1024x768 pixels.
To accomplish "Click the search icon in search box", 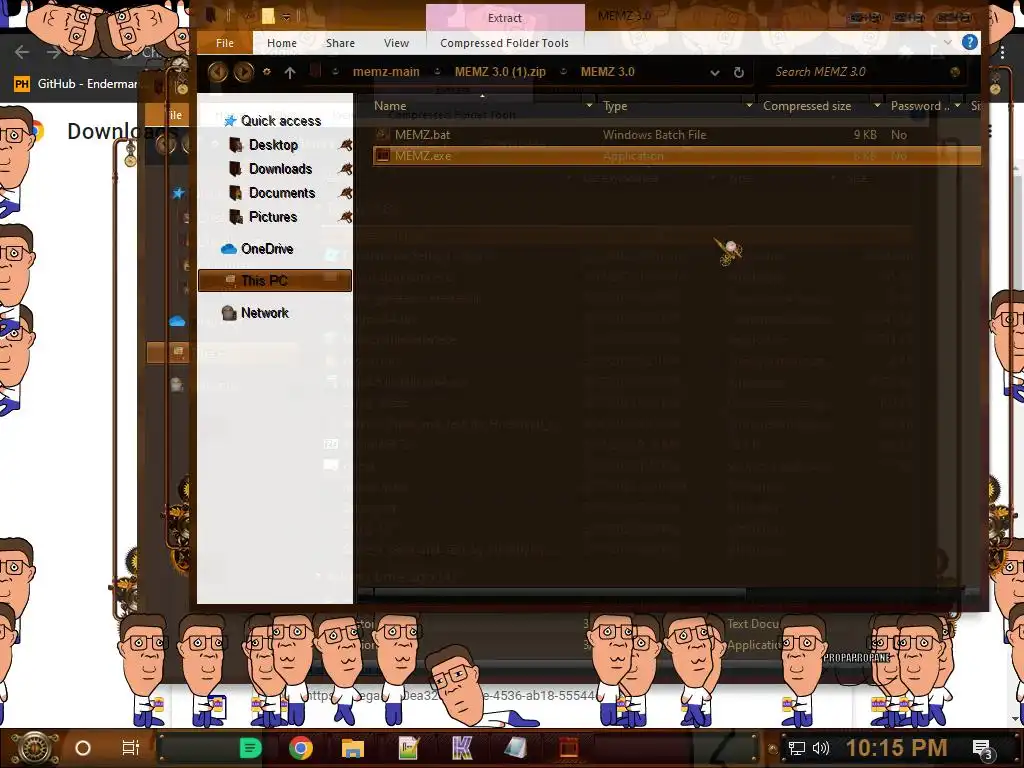I will [x=955, y=72].
